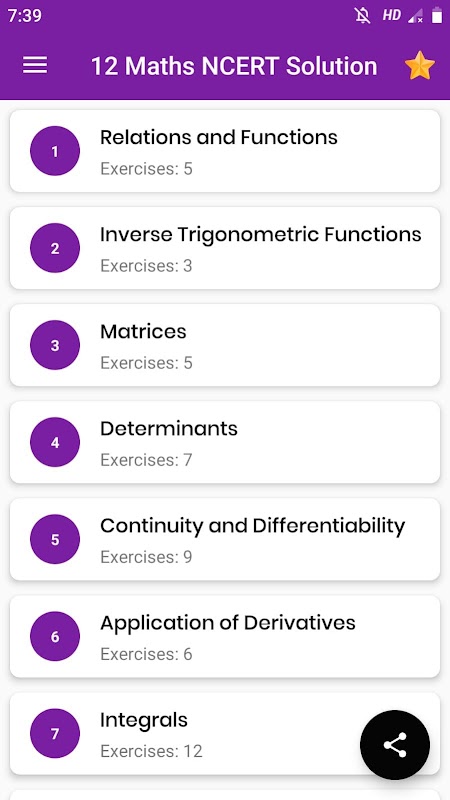Screen dimensions: 450x800
Task: Open the hamburger navigation menu
Action: [35, 65]
